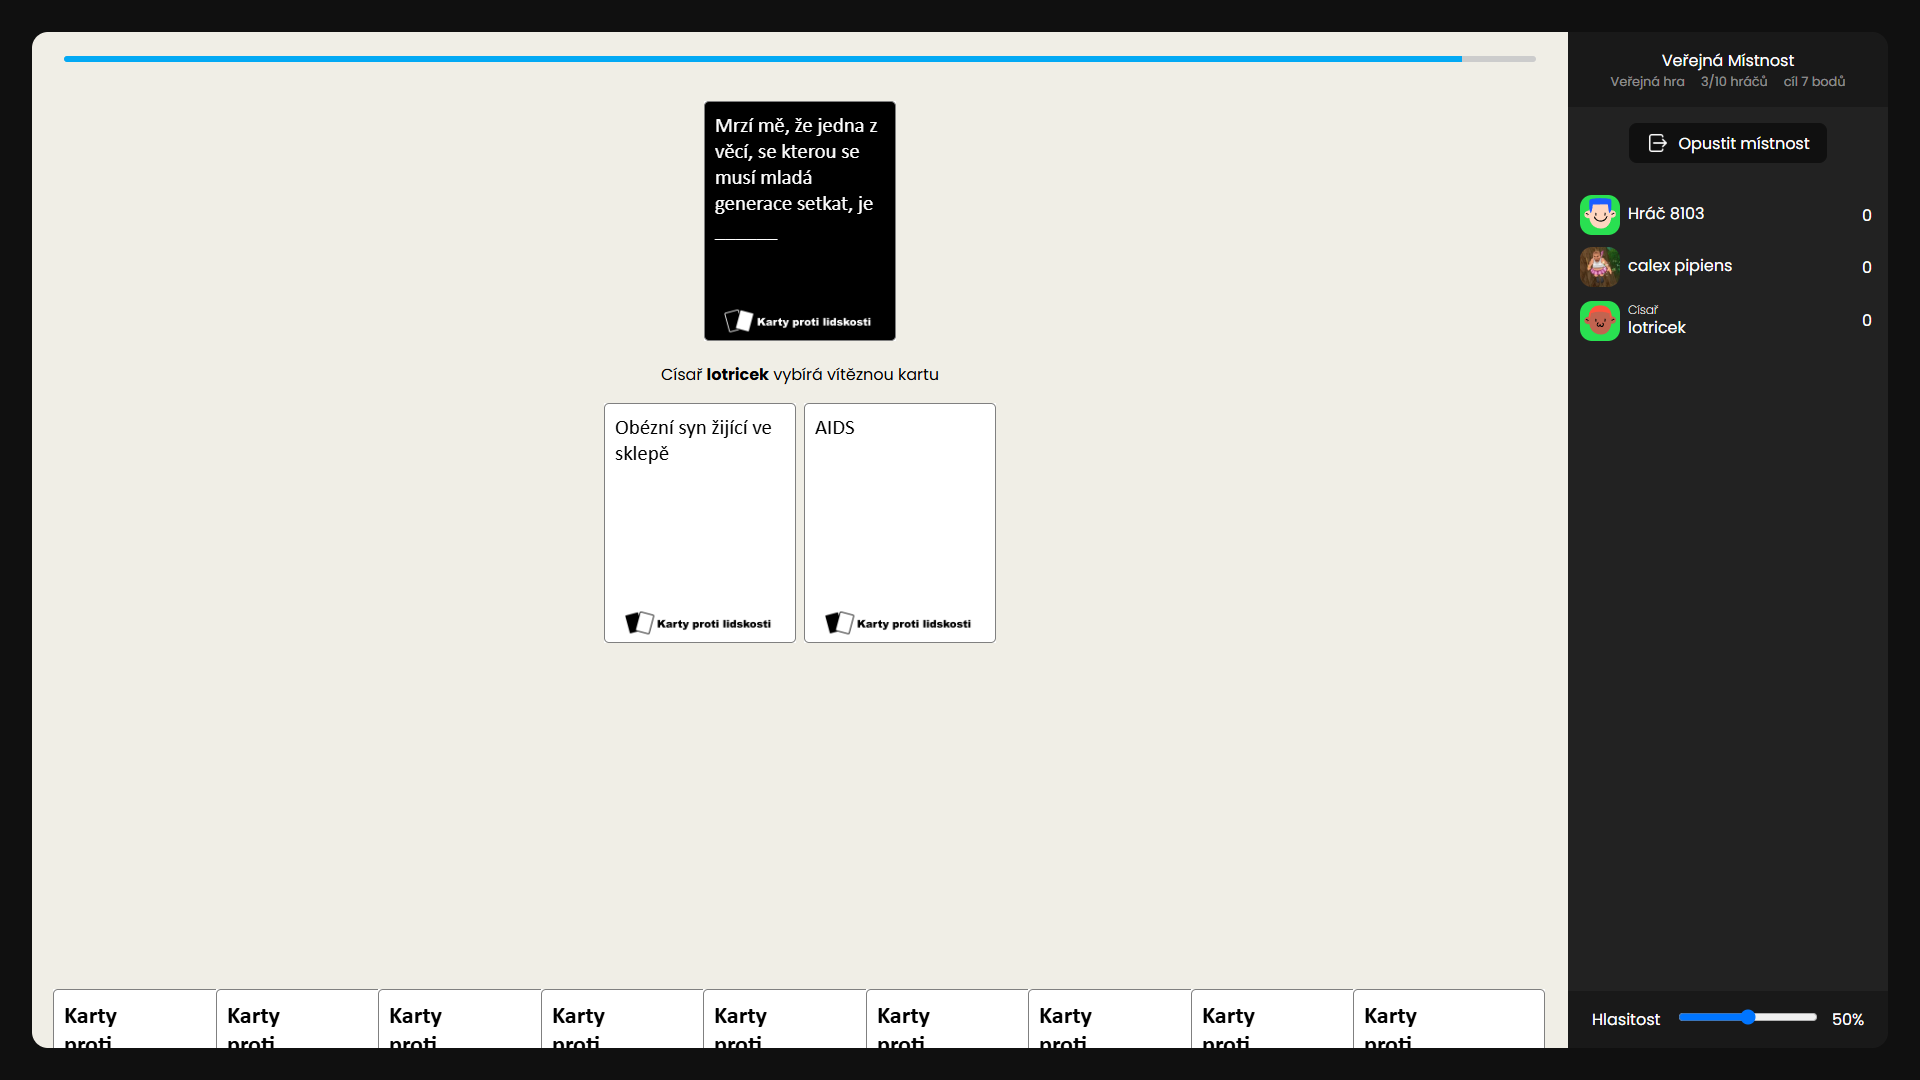The height and width of the screenshot is (1080, 1920).
Task: Click lotricek red avatar icon
Action: (1599, 321)
